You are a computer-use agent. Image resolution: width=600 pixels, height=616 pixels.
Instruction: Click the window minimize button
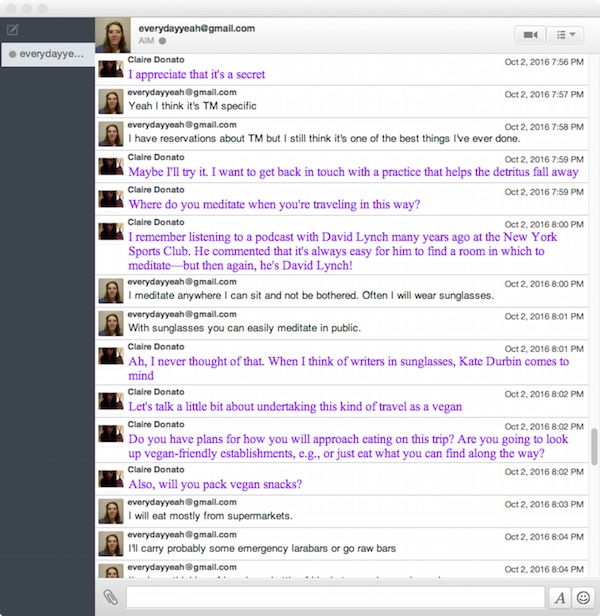27,8
